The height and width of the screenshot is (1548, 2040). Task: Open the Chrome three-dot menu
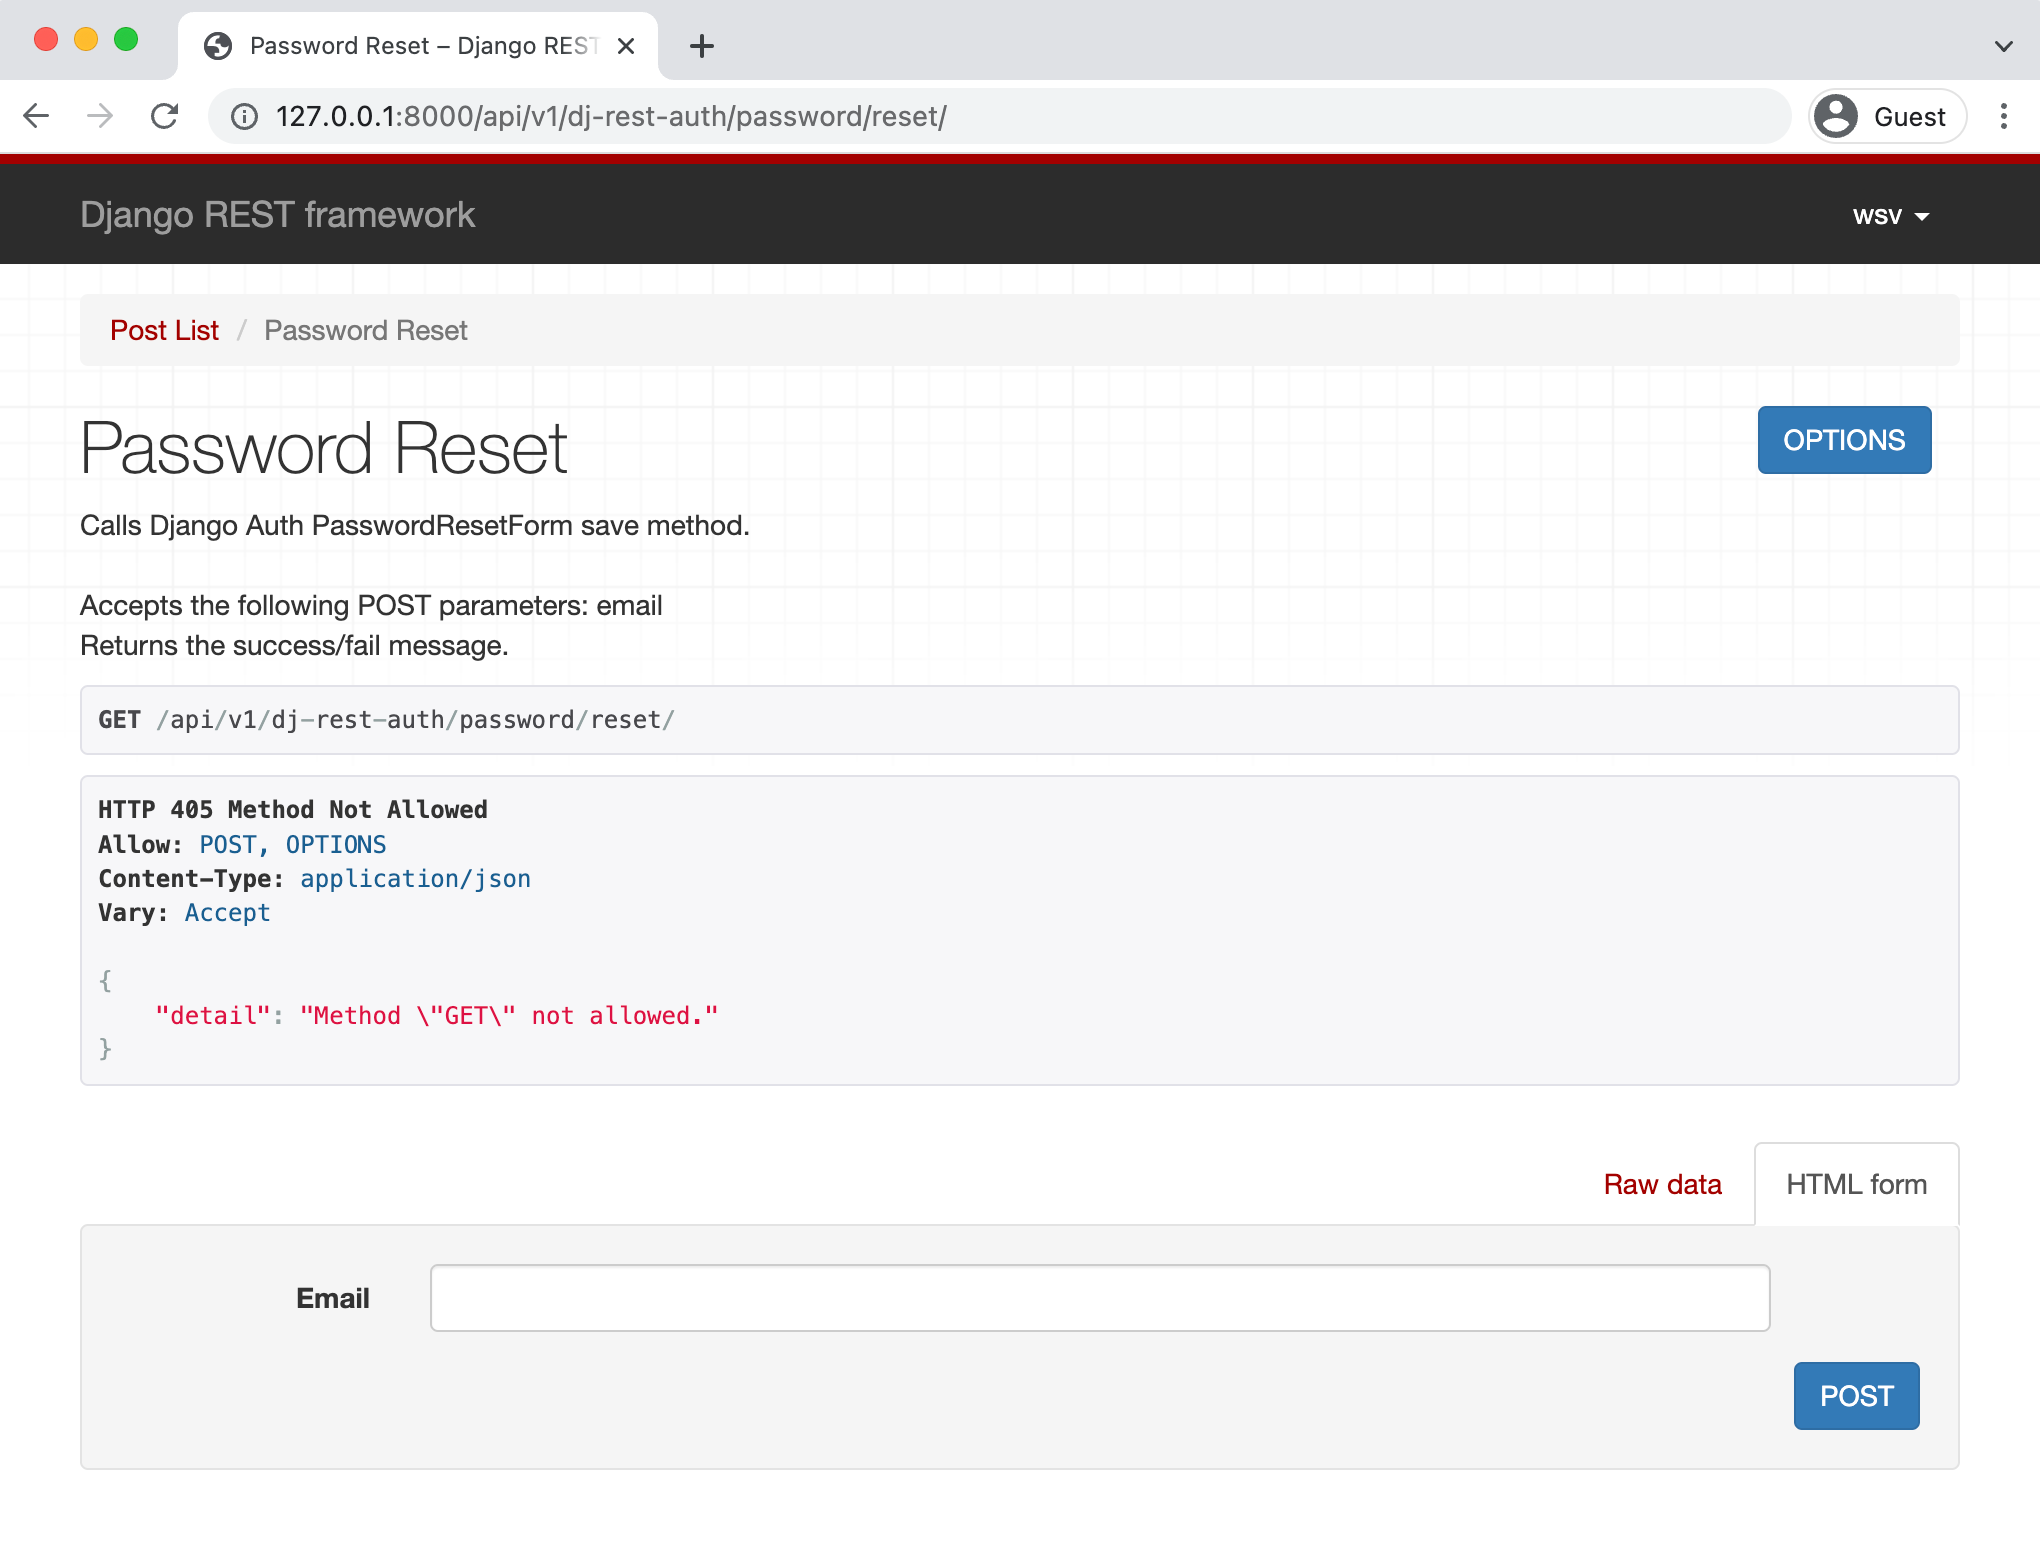click(2003, 116)
